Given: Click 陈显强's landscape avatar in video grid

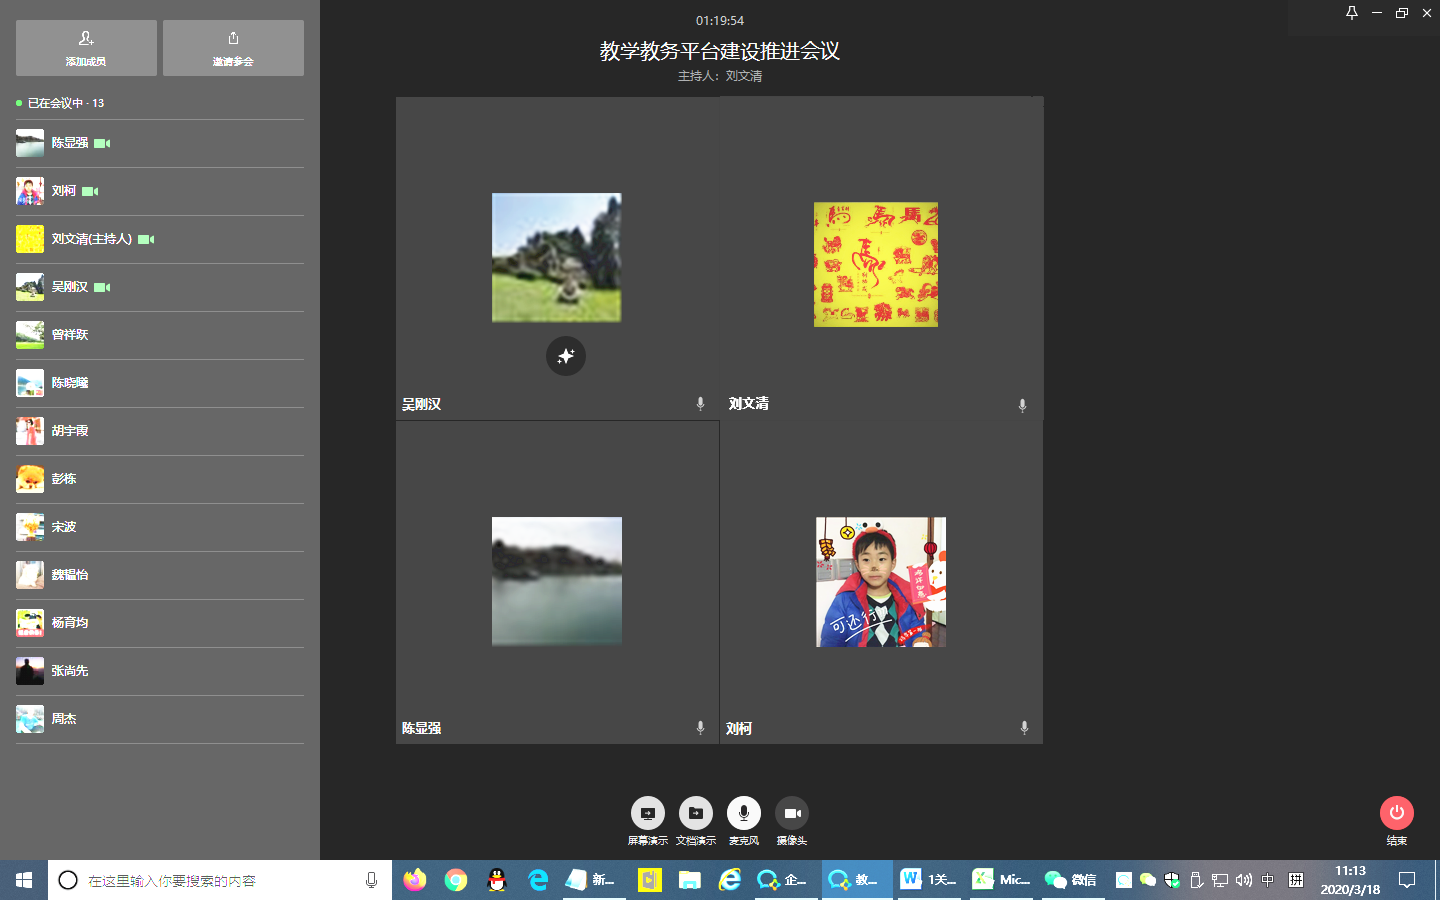Looking at the screenshot, I should click(x=556, y=581).
